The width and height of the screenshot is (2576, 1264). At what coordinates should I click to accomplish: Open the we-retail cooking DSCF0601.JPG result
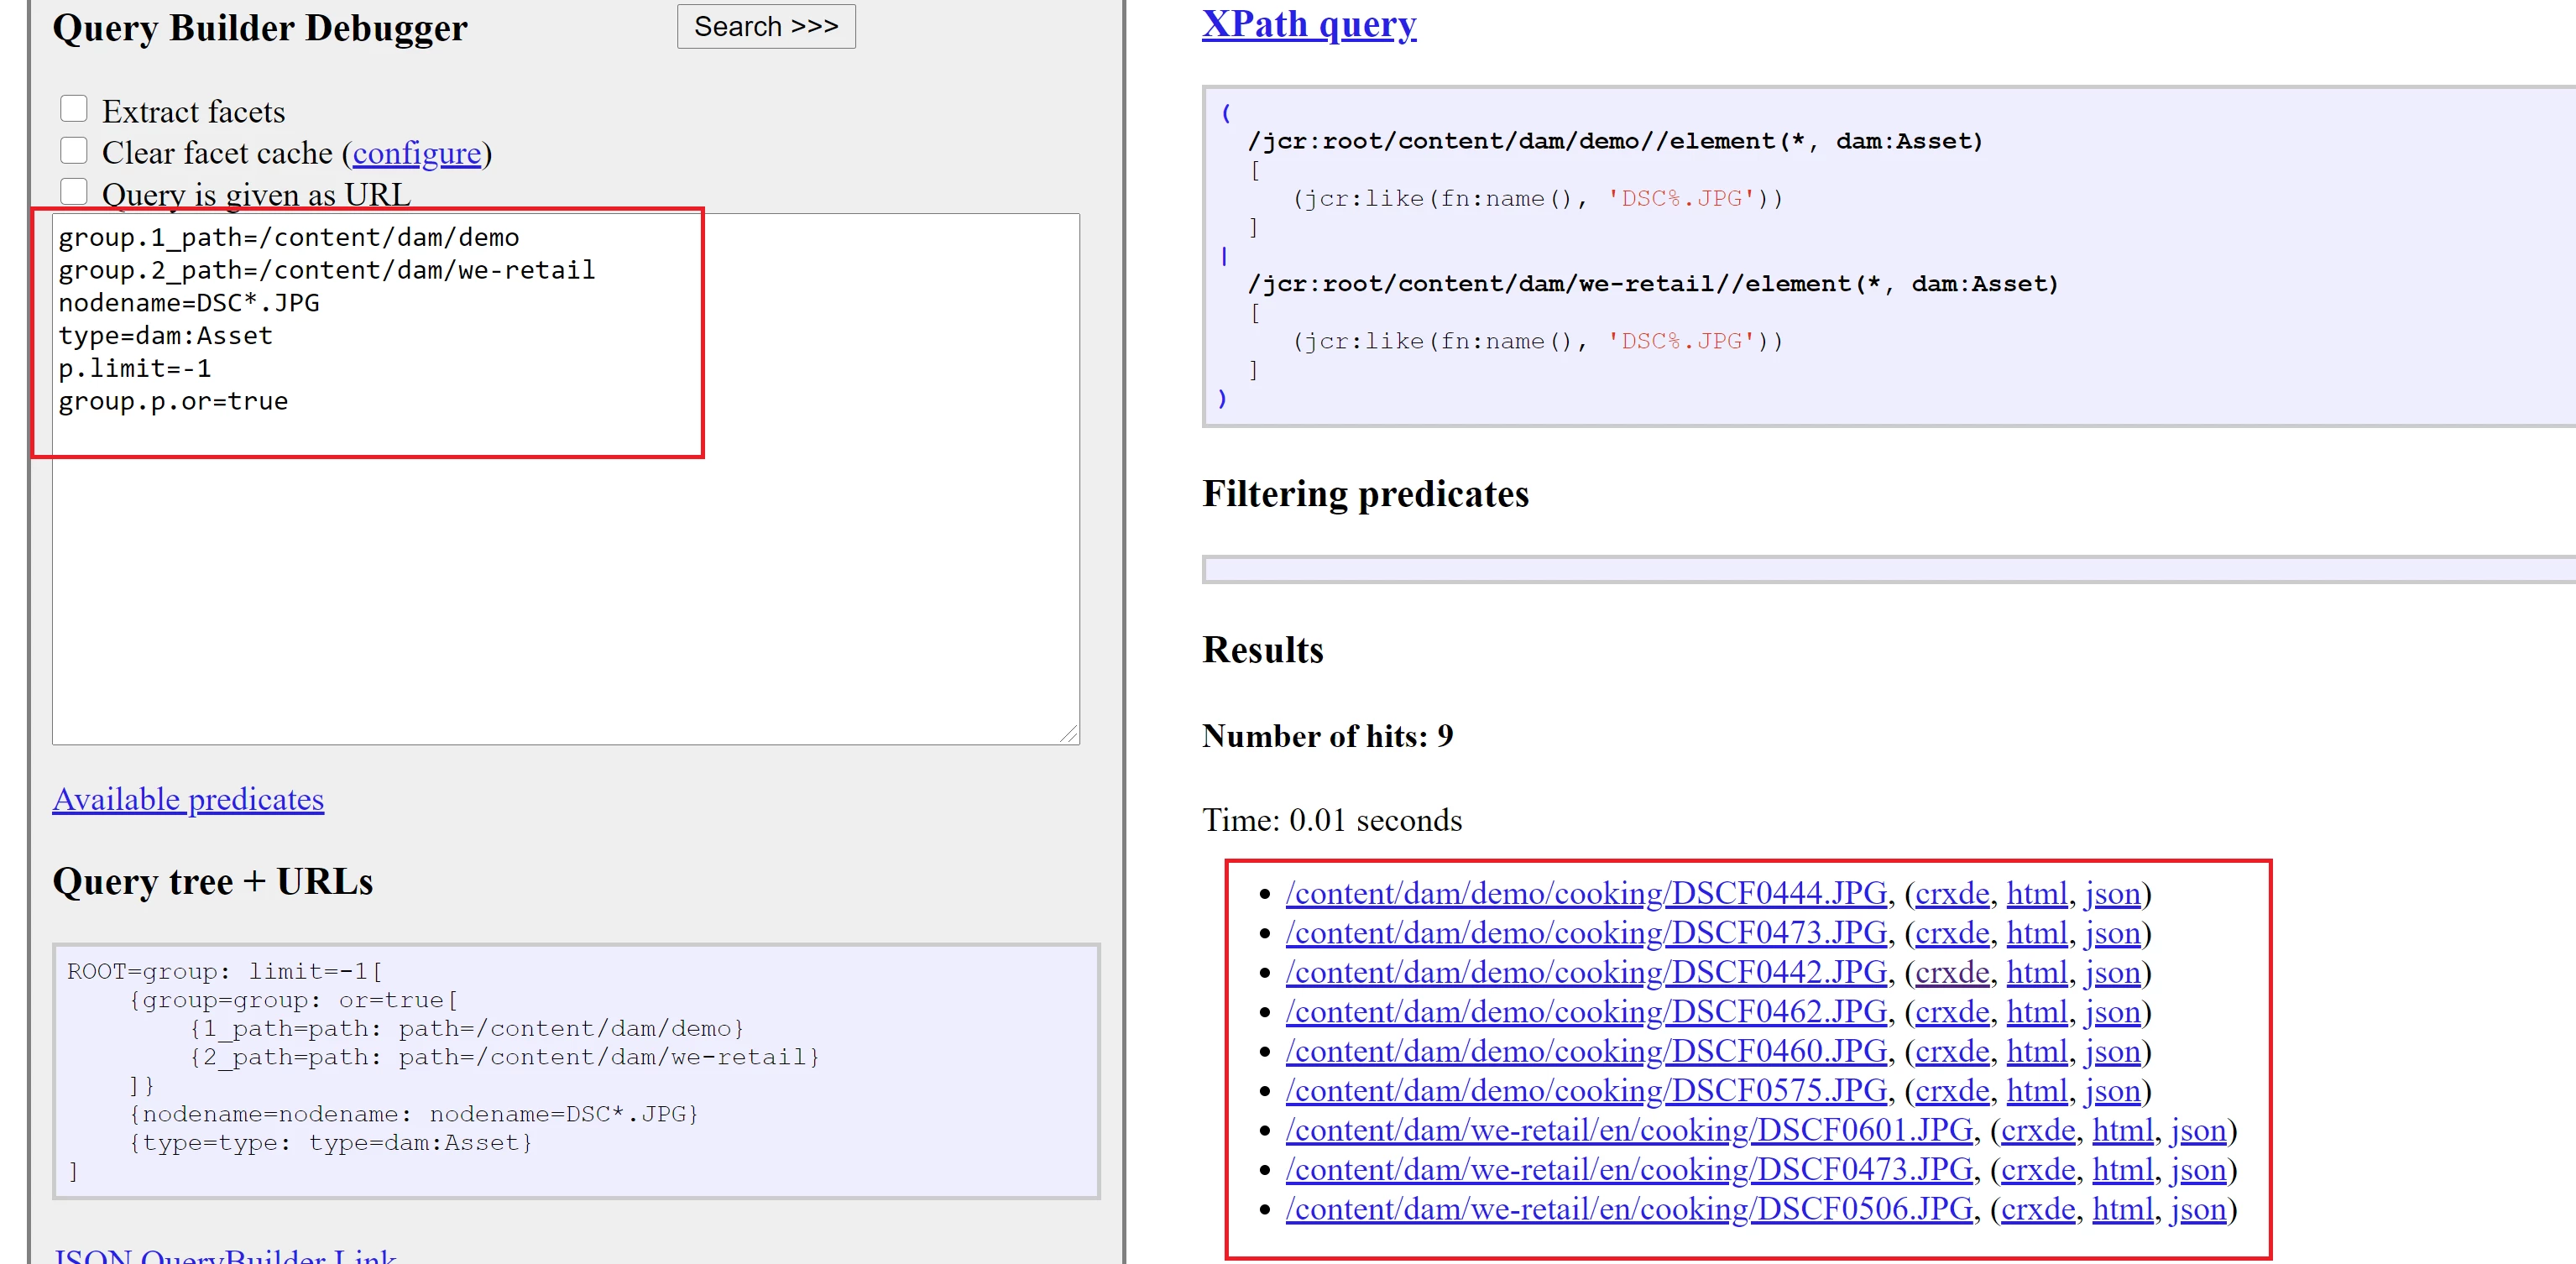1628,1130
